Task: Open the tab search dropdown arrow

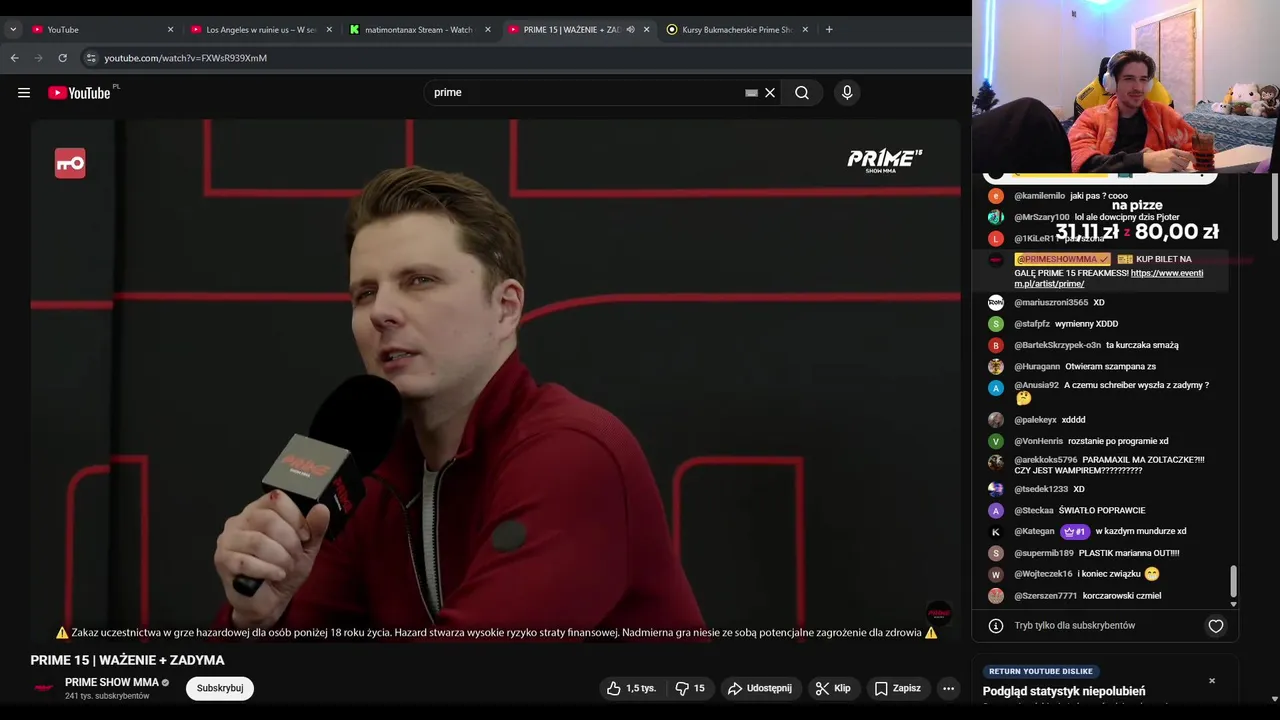Action: coord(13,30)
